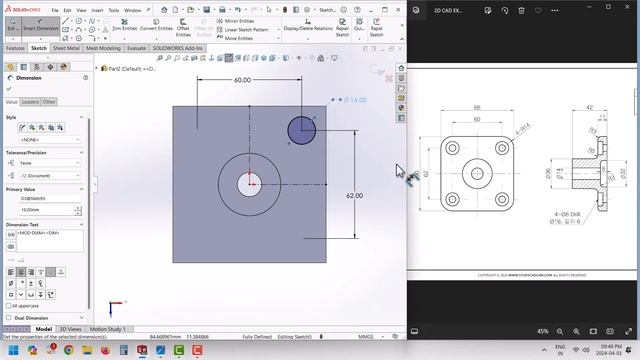This screenshot has height=360, width=640.
Task: Click the Mirror Entities command
Action: (236, 21)
